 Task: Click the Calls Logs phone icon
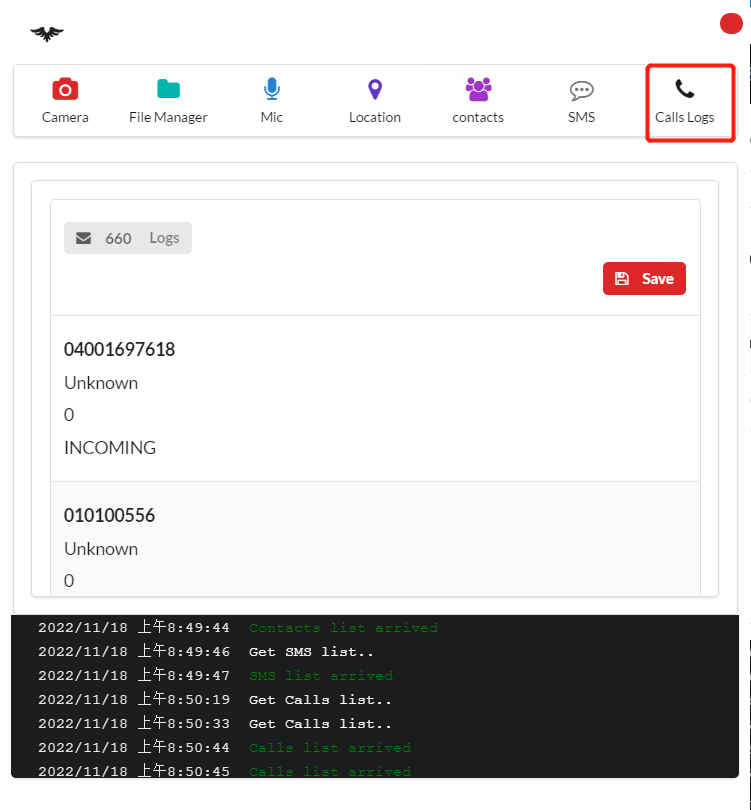point(685,90)
